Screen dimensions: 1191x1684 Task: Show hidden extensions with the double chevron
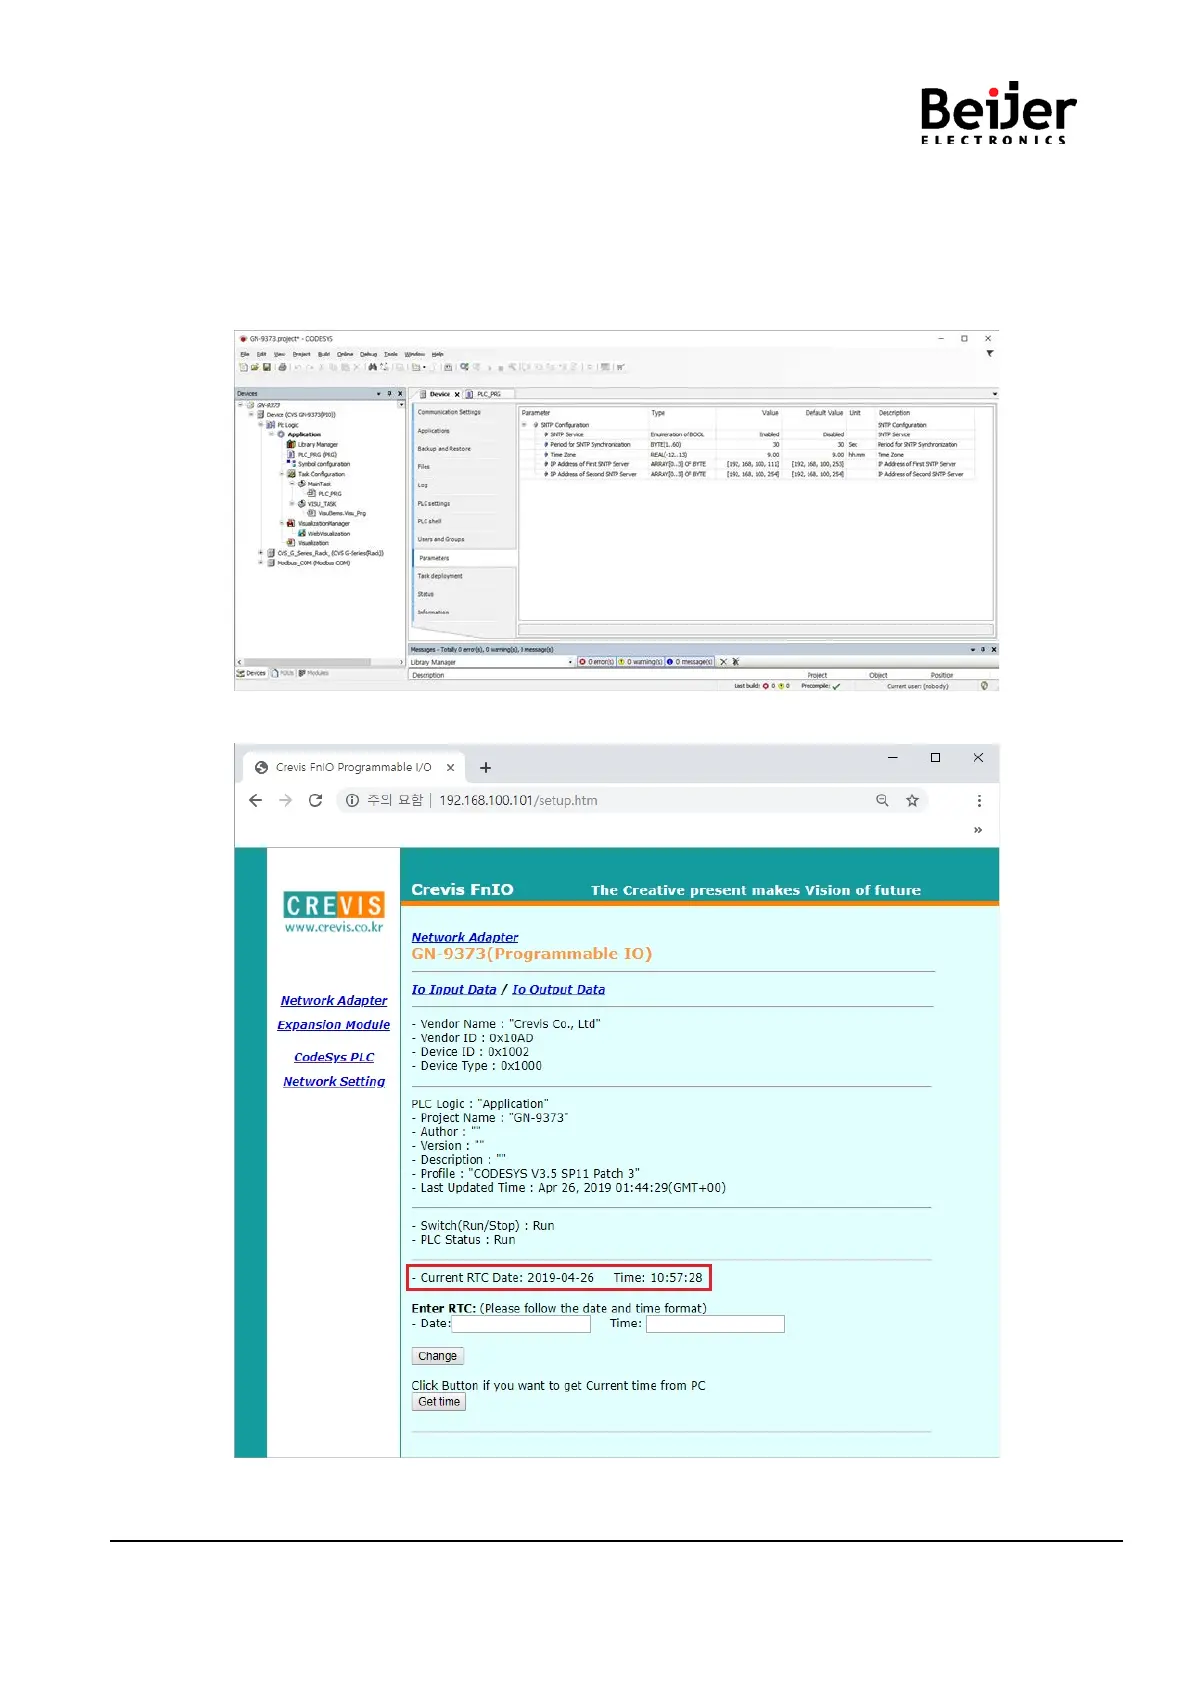click(978, 830)
